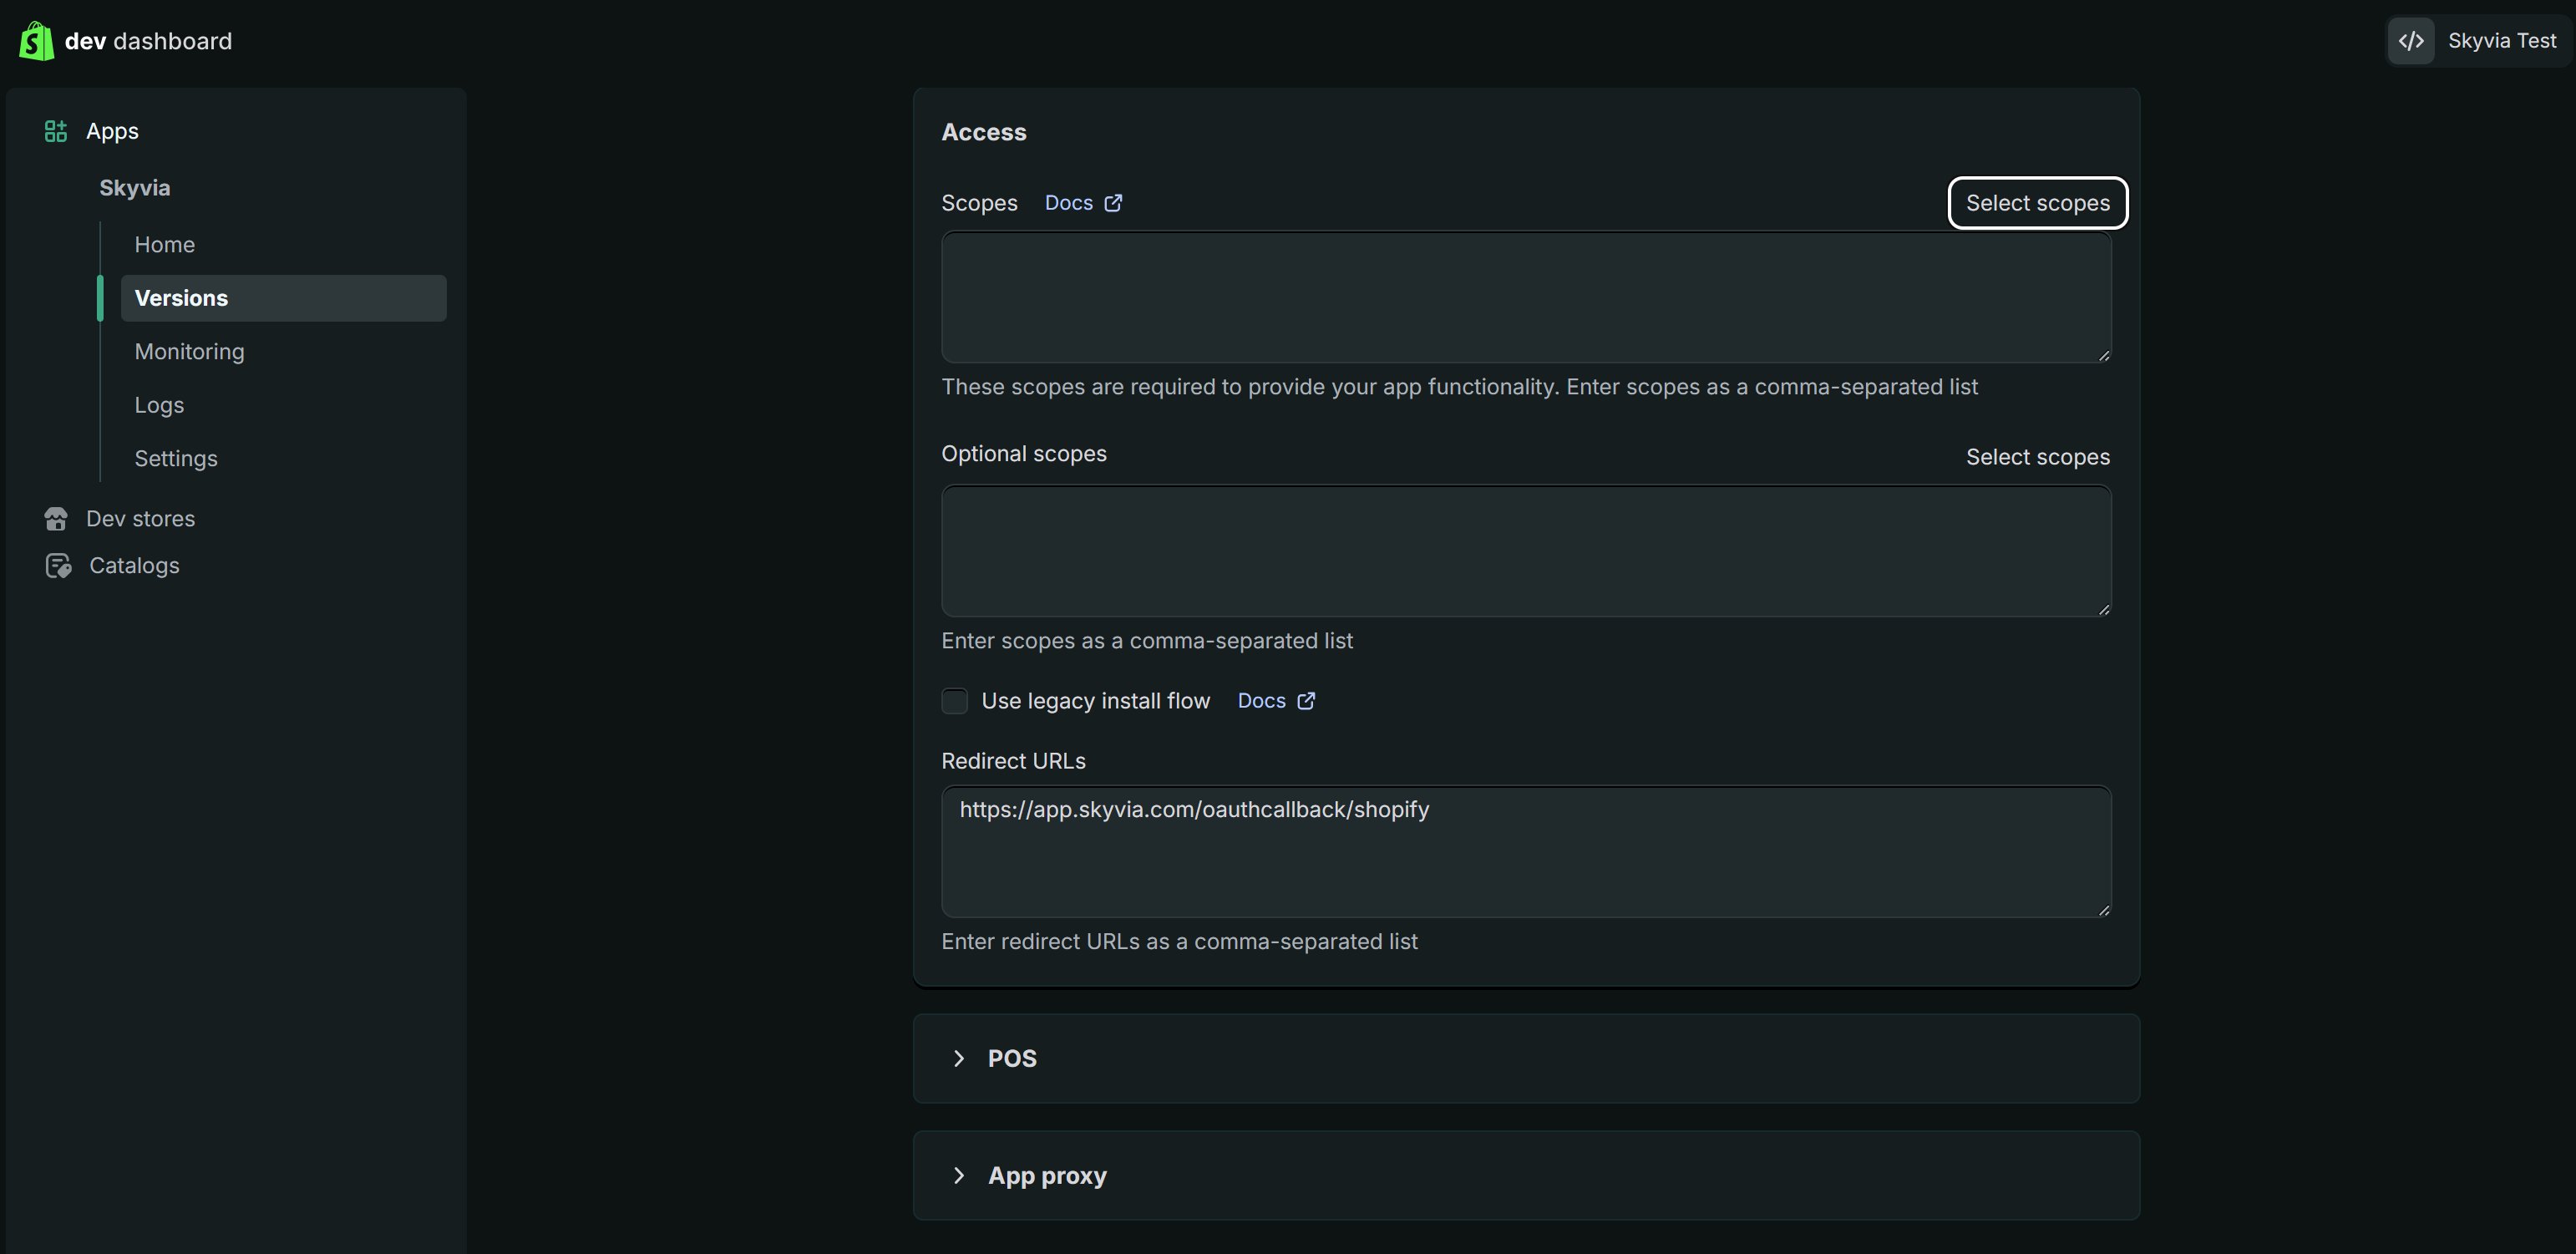Click the code </> icon near Skyvia Test

click(2412, 41)
